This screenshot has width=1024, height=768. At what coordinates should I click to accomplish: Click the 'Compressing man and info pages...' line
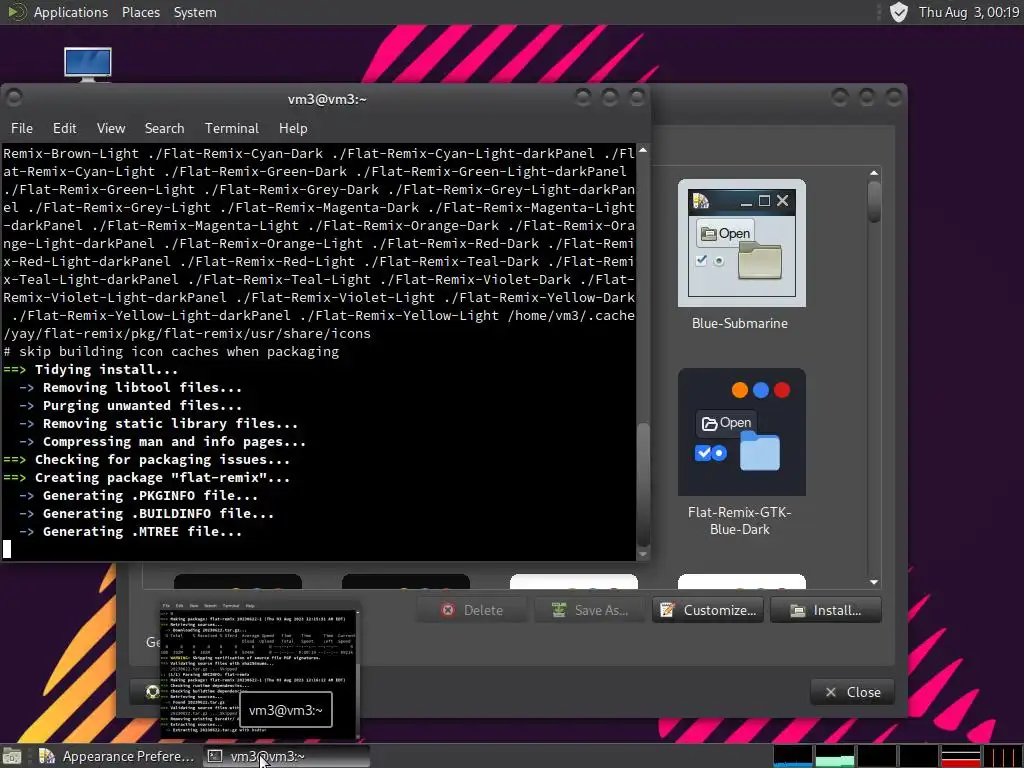pyautogui.click(x=174, y=441)
